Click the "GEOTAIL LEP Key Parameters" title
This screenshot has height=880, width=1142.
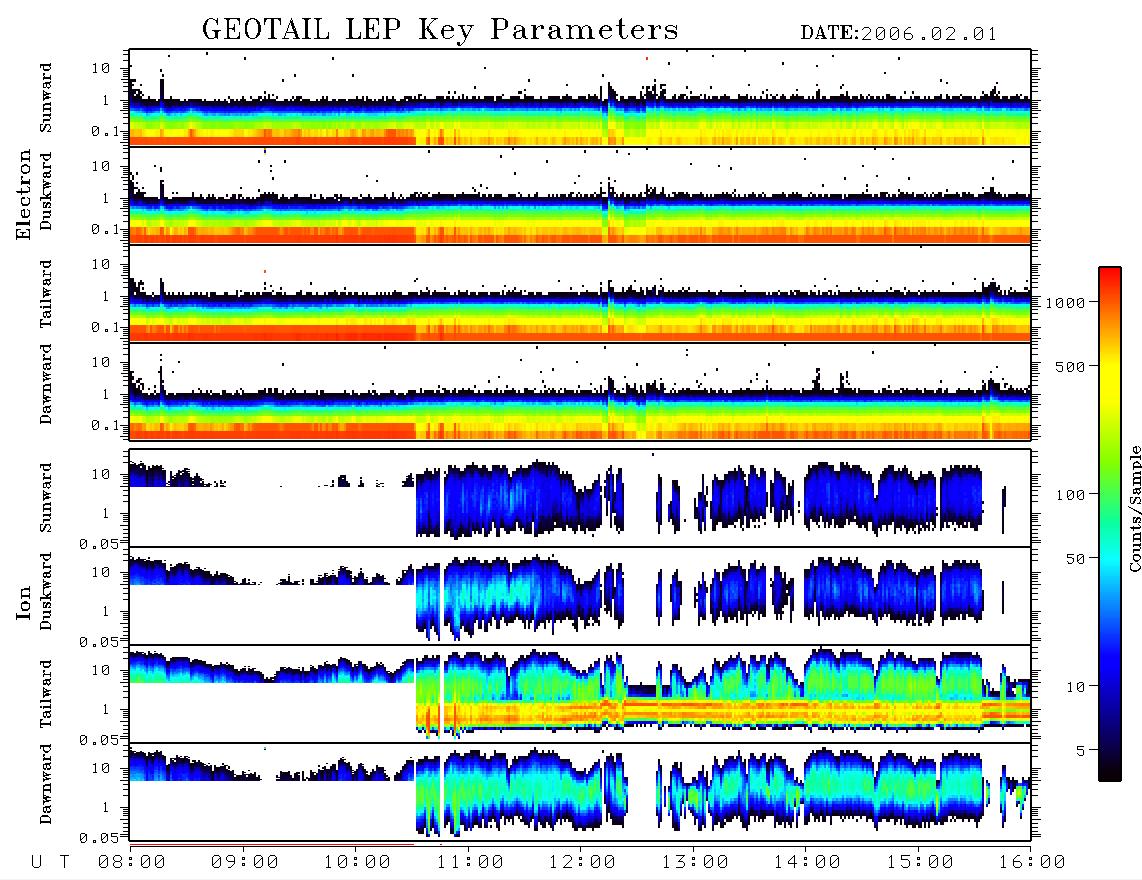click(x=440, y=30)
